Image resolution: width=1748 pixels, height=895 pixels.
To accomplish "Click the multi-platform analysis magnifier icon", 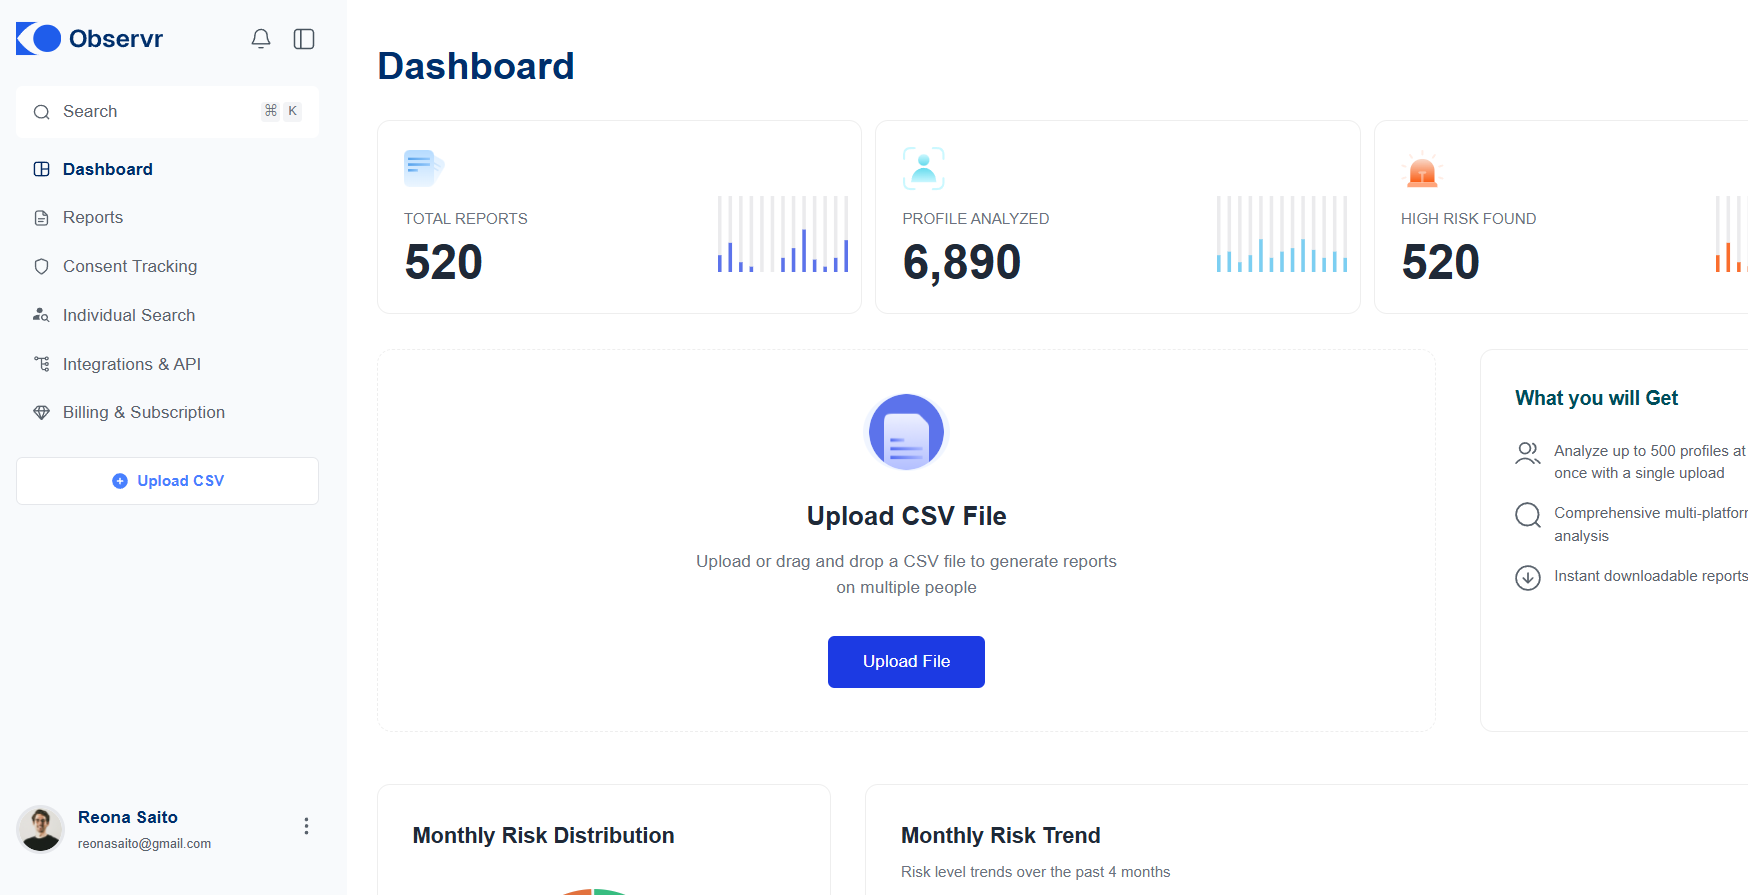I will tap(1527, 515).
